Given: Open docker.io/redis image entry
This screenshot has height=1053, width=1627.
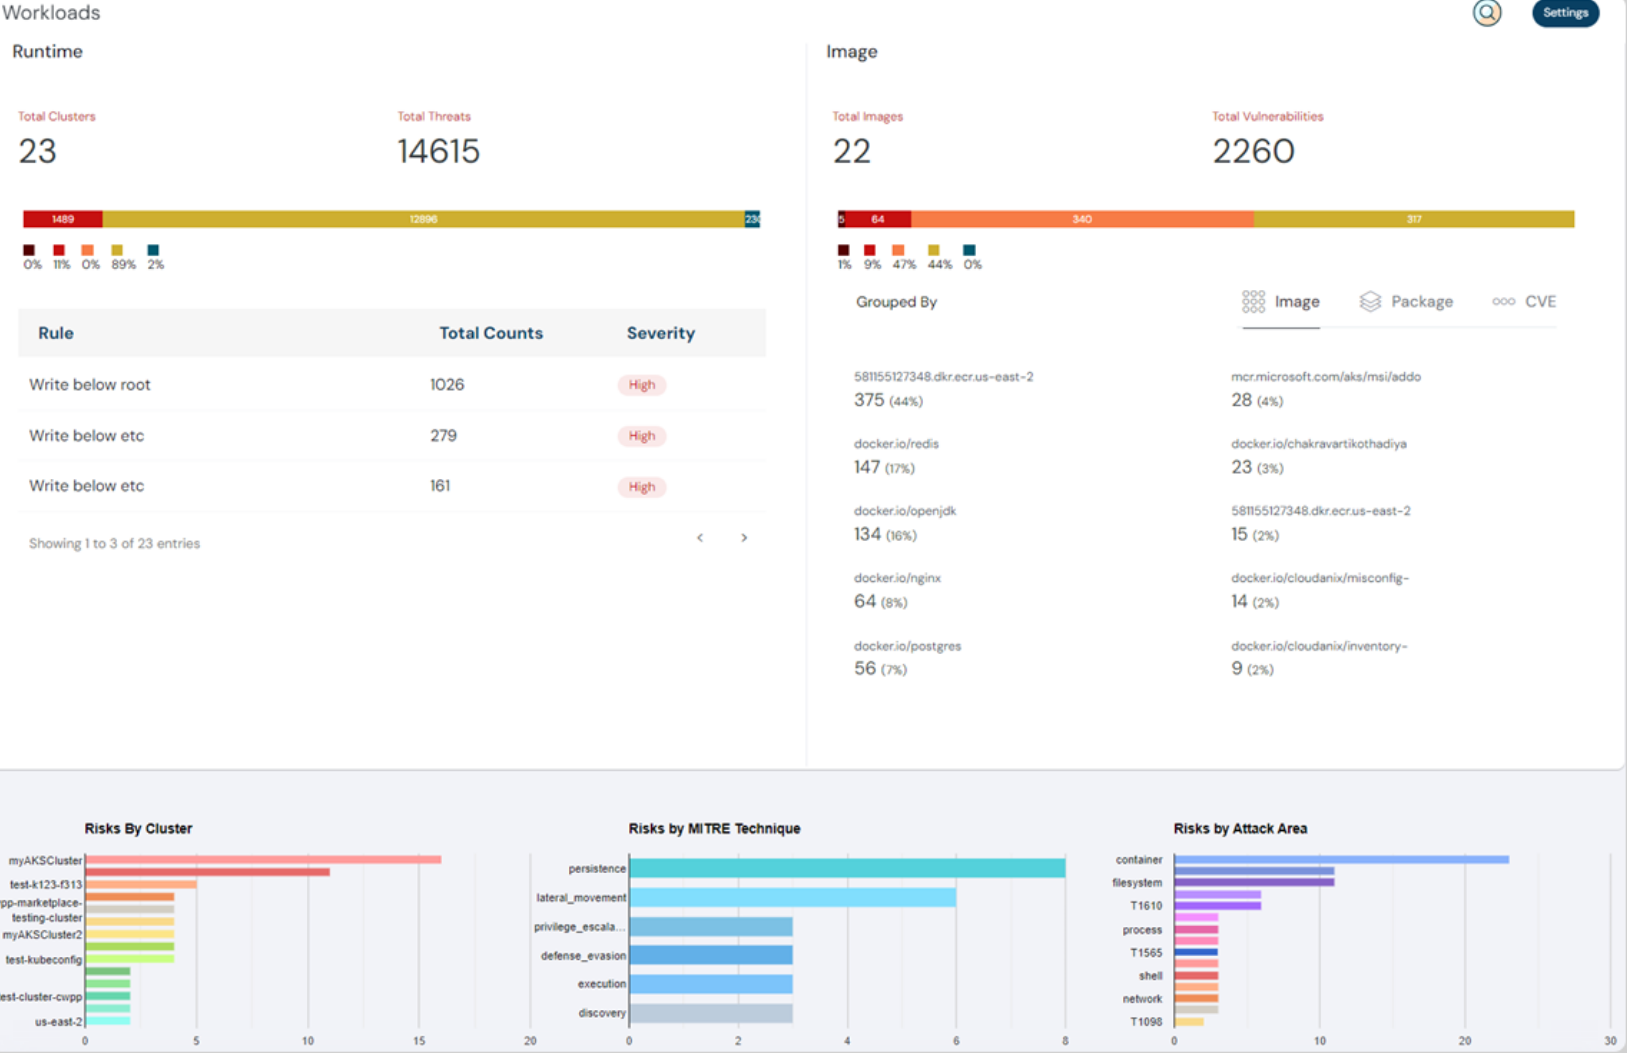Looking at the screenshot, I should tap(896, 444).
